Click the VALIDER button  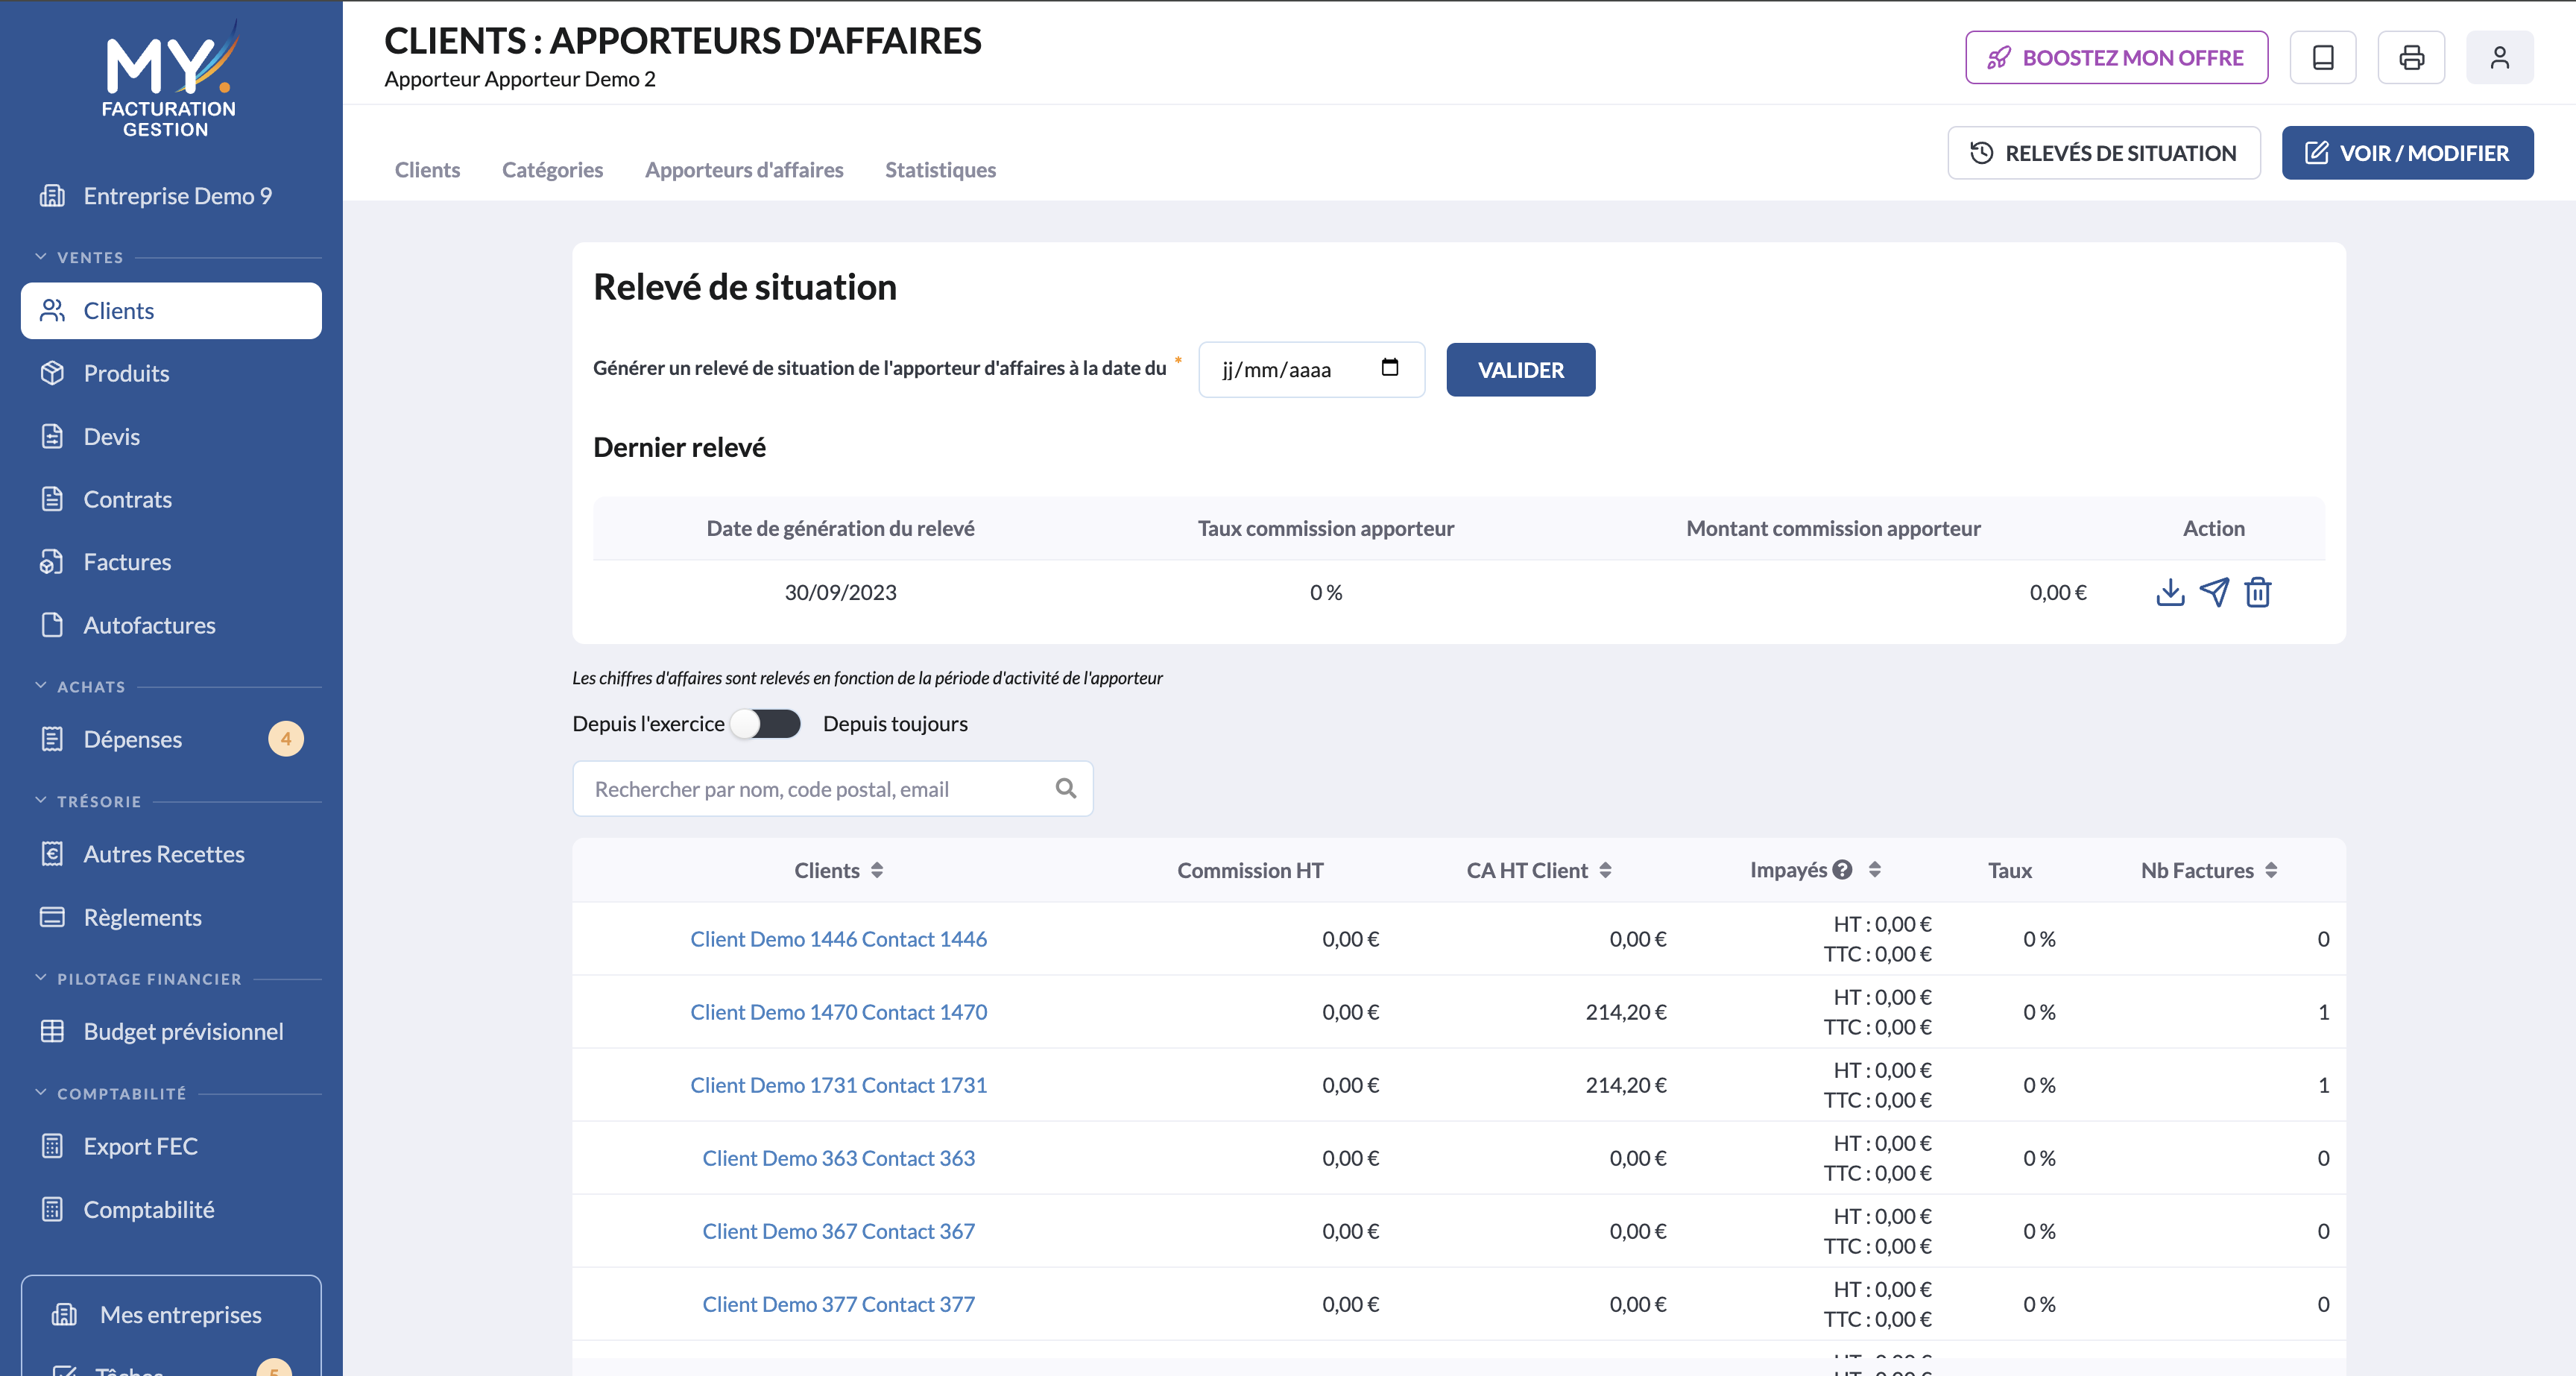coord(1520,370)
